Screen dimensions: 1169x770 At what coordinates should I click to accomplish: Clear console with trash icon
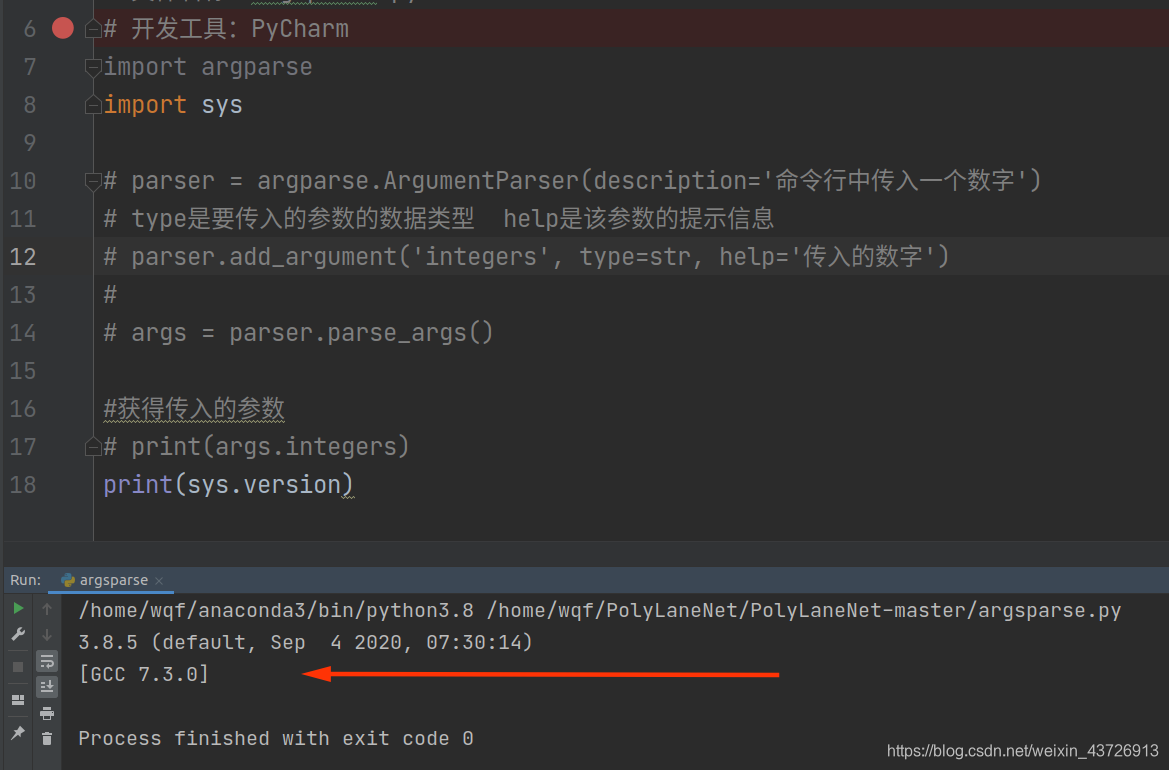(47, 739)
